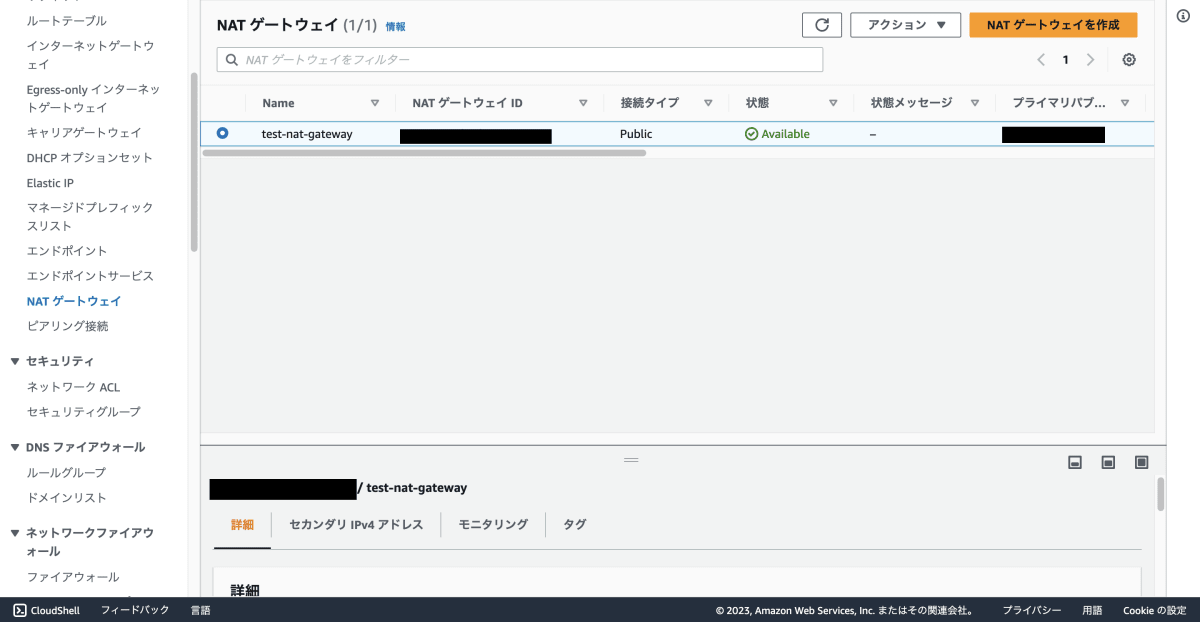Click 言語 in the footer
Image resolution: width=1200 pixels, height=622 pixels.
200,610
